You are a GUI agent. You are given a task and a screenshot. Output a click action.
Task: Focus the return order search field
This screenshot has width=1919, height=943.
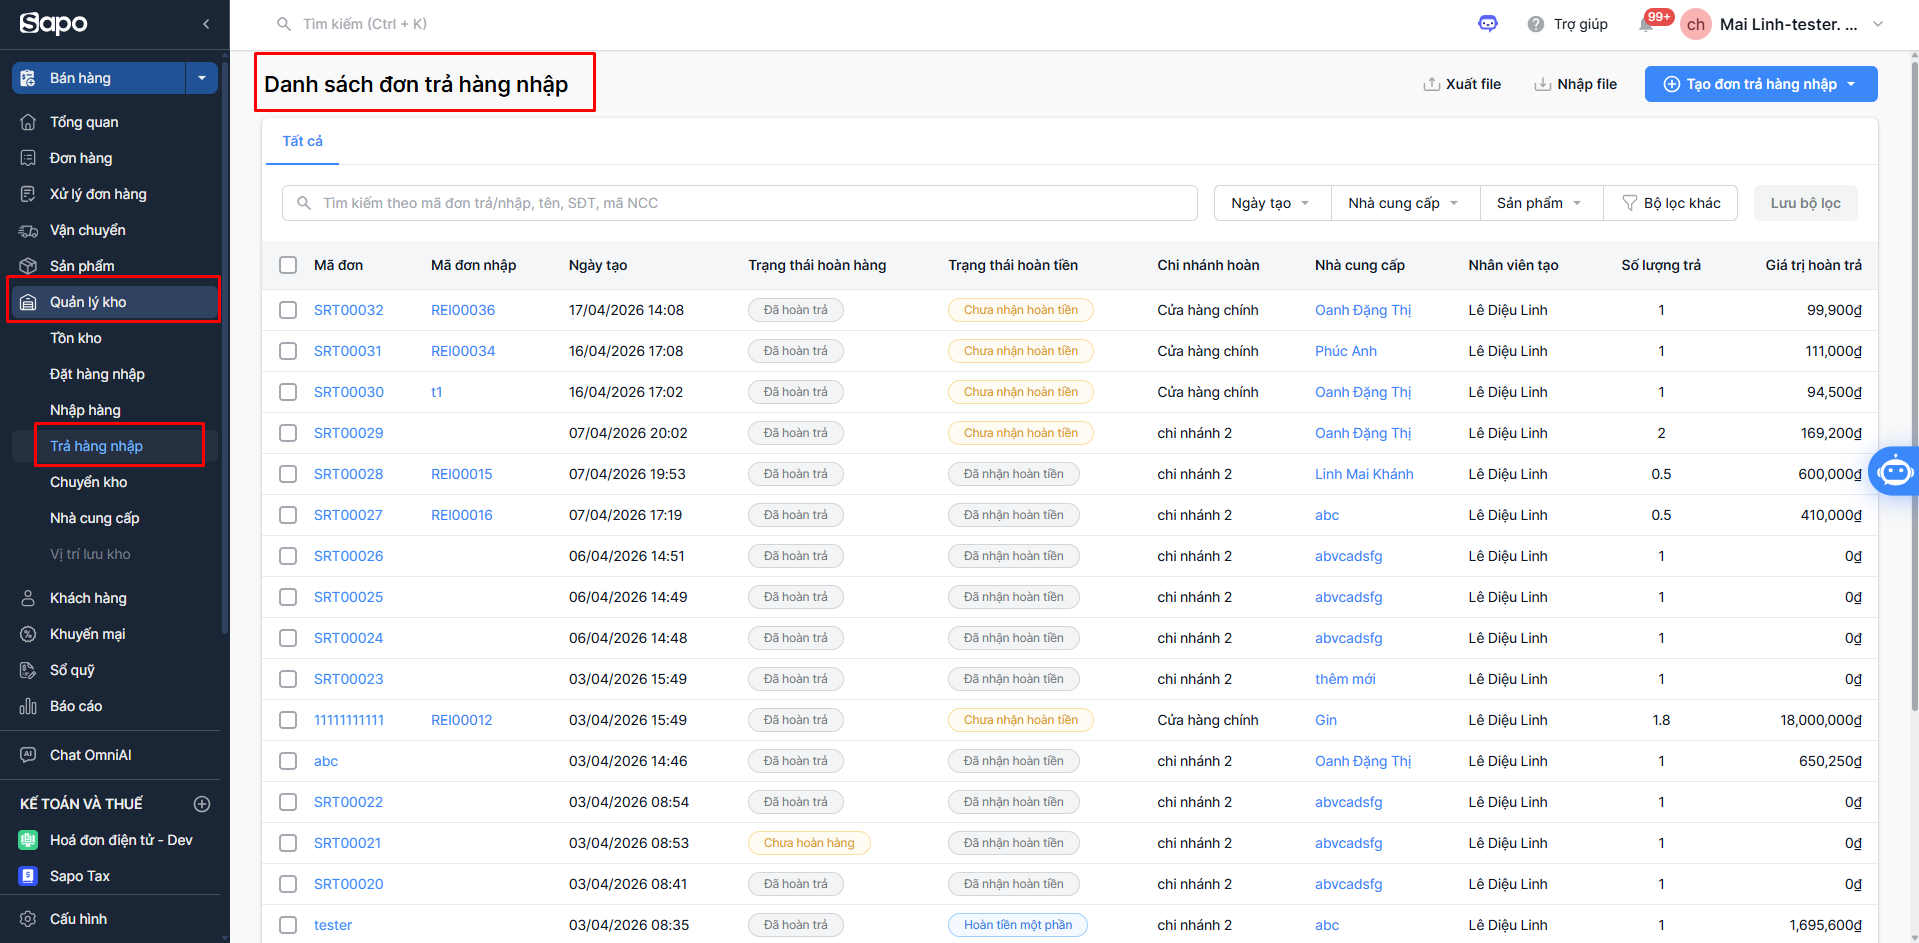(740, 203)
